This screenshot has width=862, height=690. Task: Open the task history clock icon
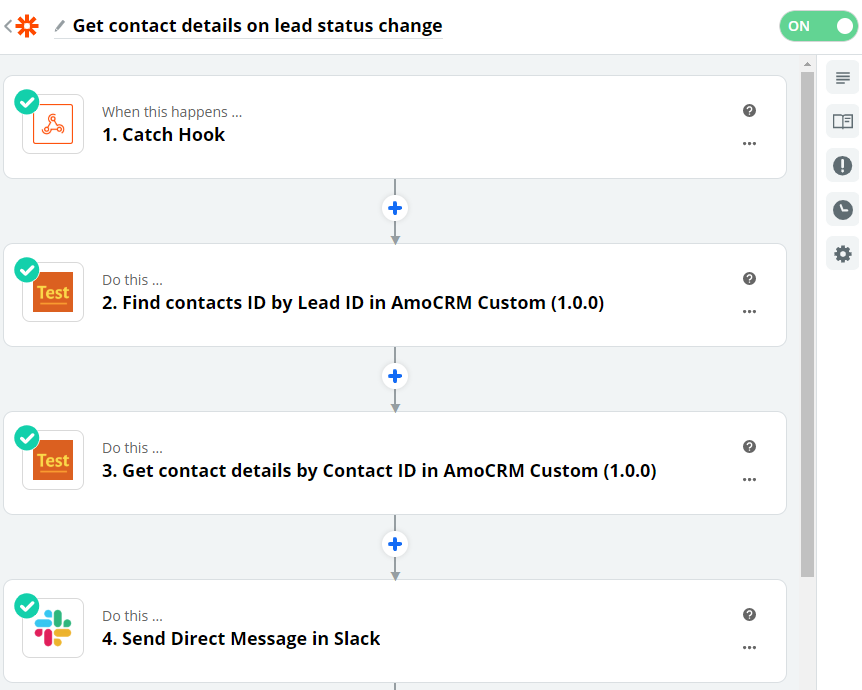coord(842,209)
